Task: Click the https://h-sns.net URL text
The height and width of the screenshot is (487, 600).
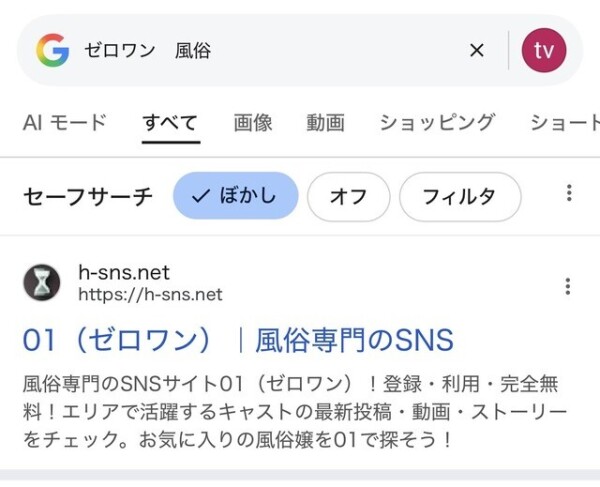Action: 150,295
